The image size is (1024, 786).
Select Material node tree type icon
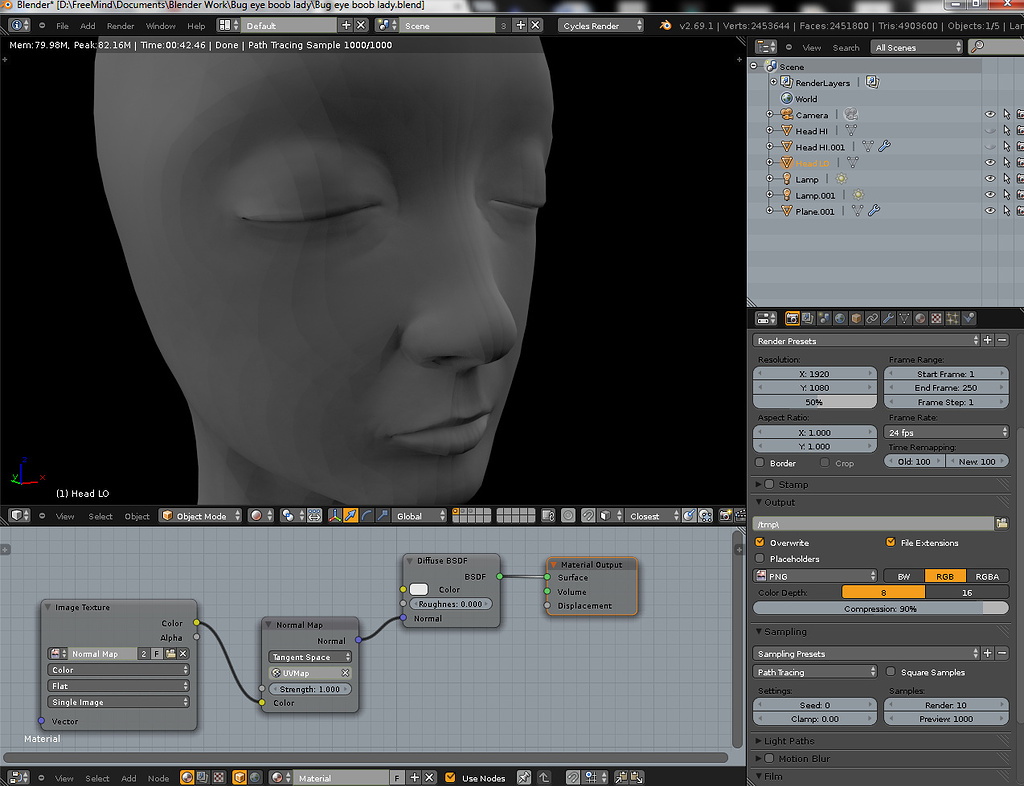click(x=187, y=778)
